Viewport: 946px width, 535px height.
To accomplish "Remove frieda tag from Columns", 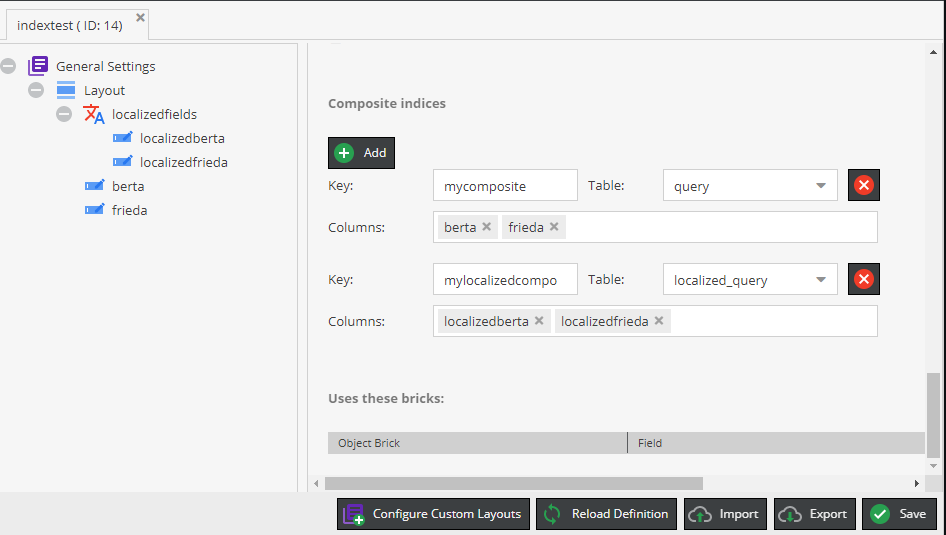I will [x=554, y=227].
